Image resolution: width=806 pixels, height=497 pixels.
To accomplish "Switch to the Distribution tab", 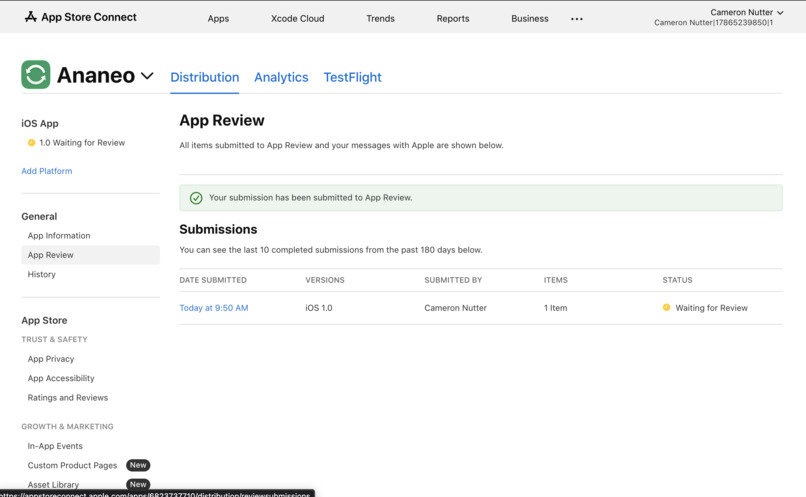I will click(205, 77).
